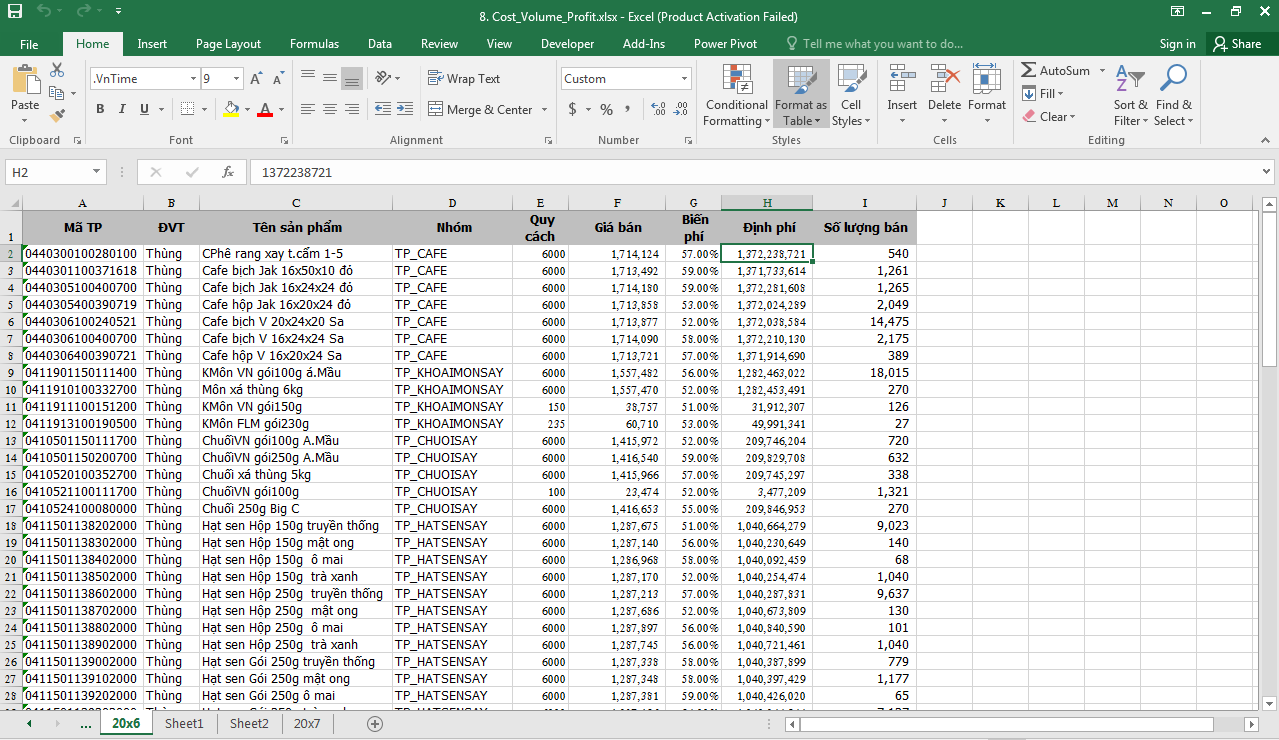1279x740 pixels.
Task: Open the Format cells menu
Action: [987, 95]
